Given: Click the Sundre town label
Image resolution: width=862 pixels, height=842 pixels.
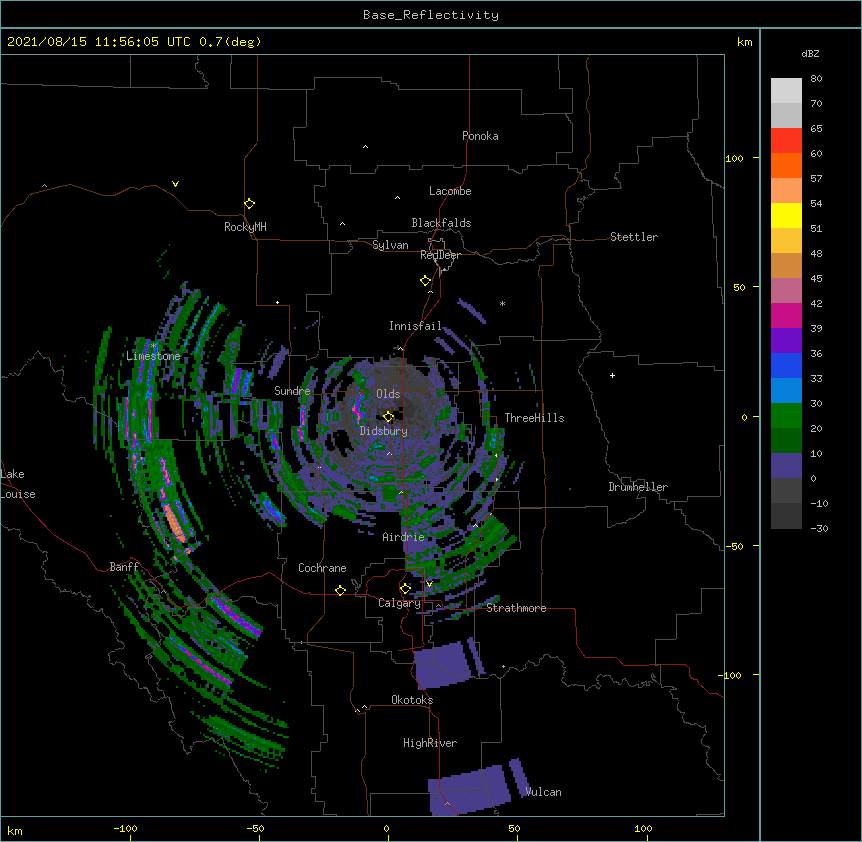Looking at the screenshot, I should 292,391.
